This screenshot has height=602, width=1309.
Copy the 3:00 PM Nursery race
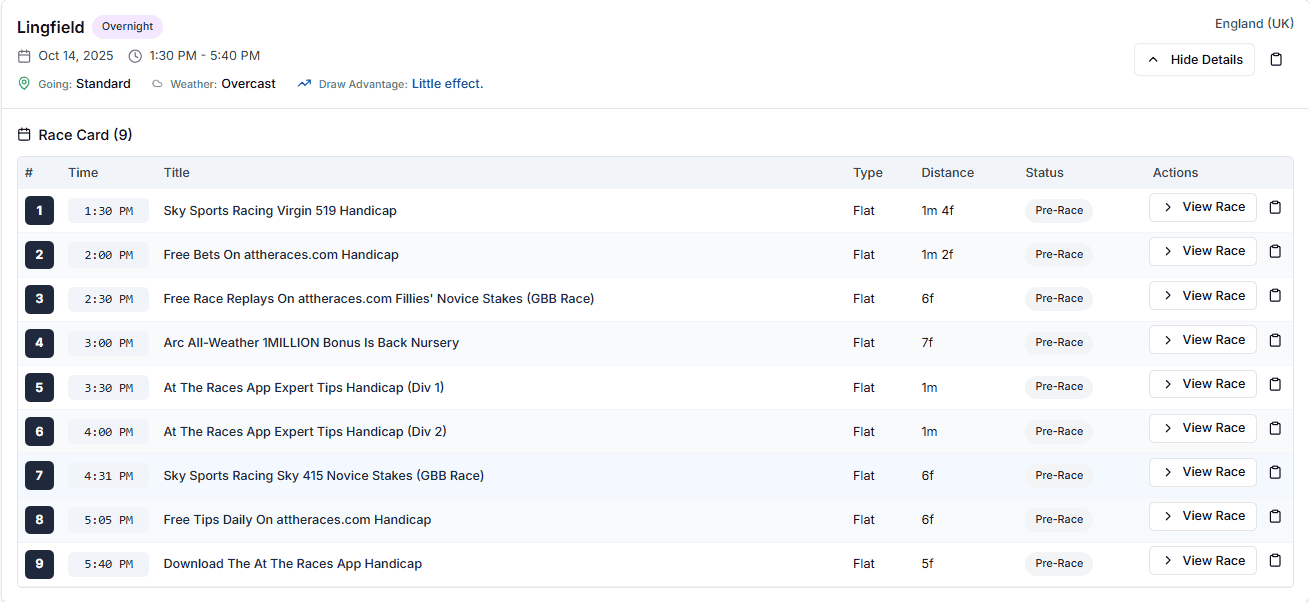pos(1275,340)
